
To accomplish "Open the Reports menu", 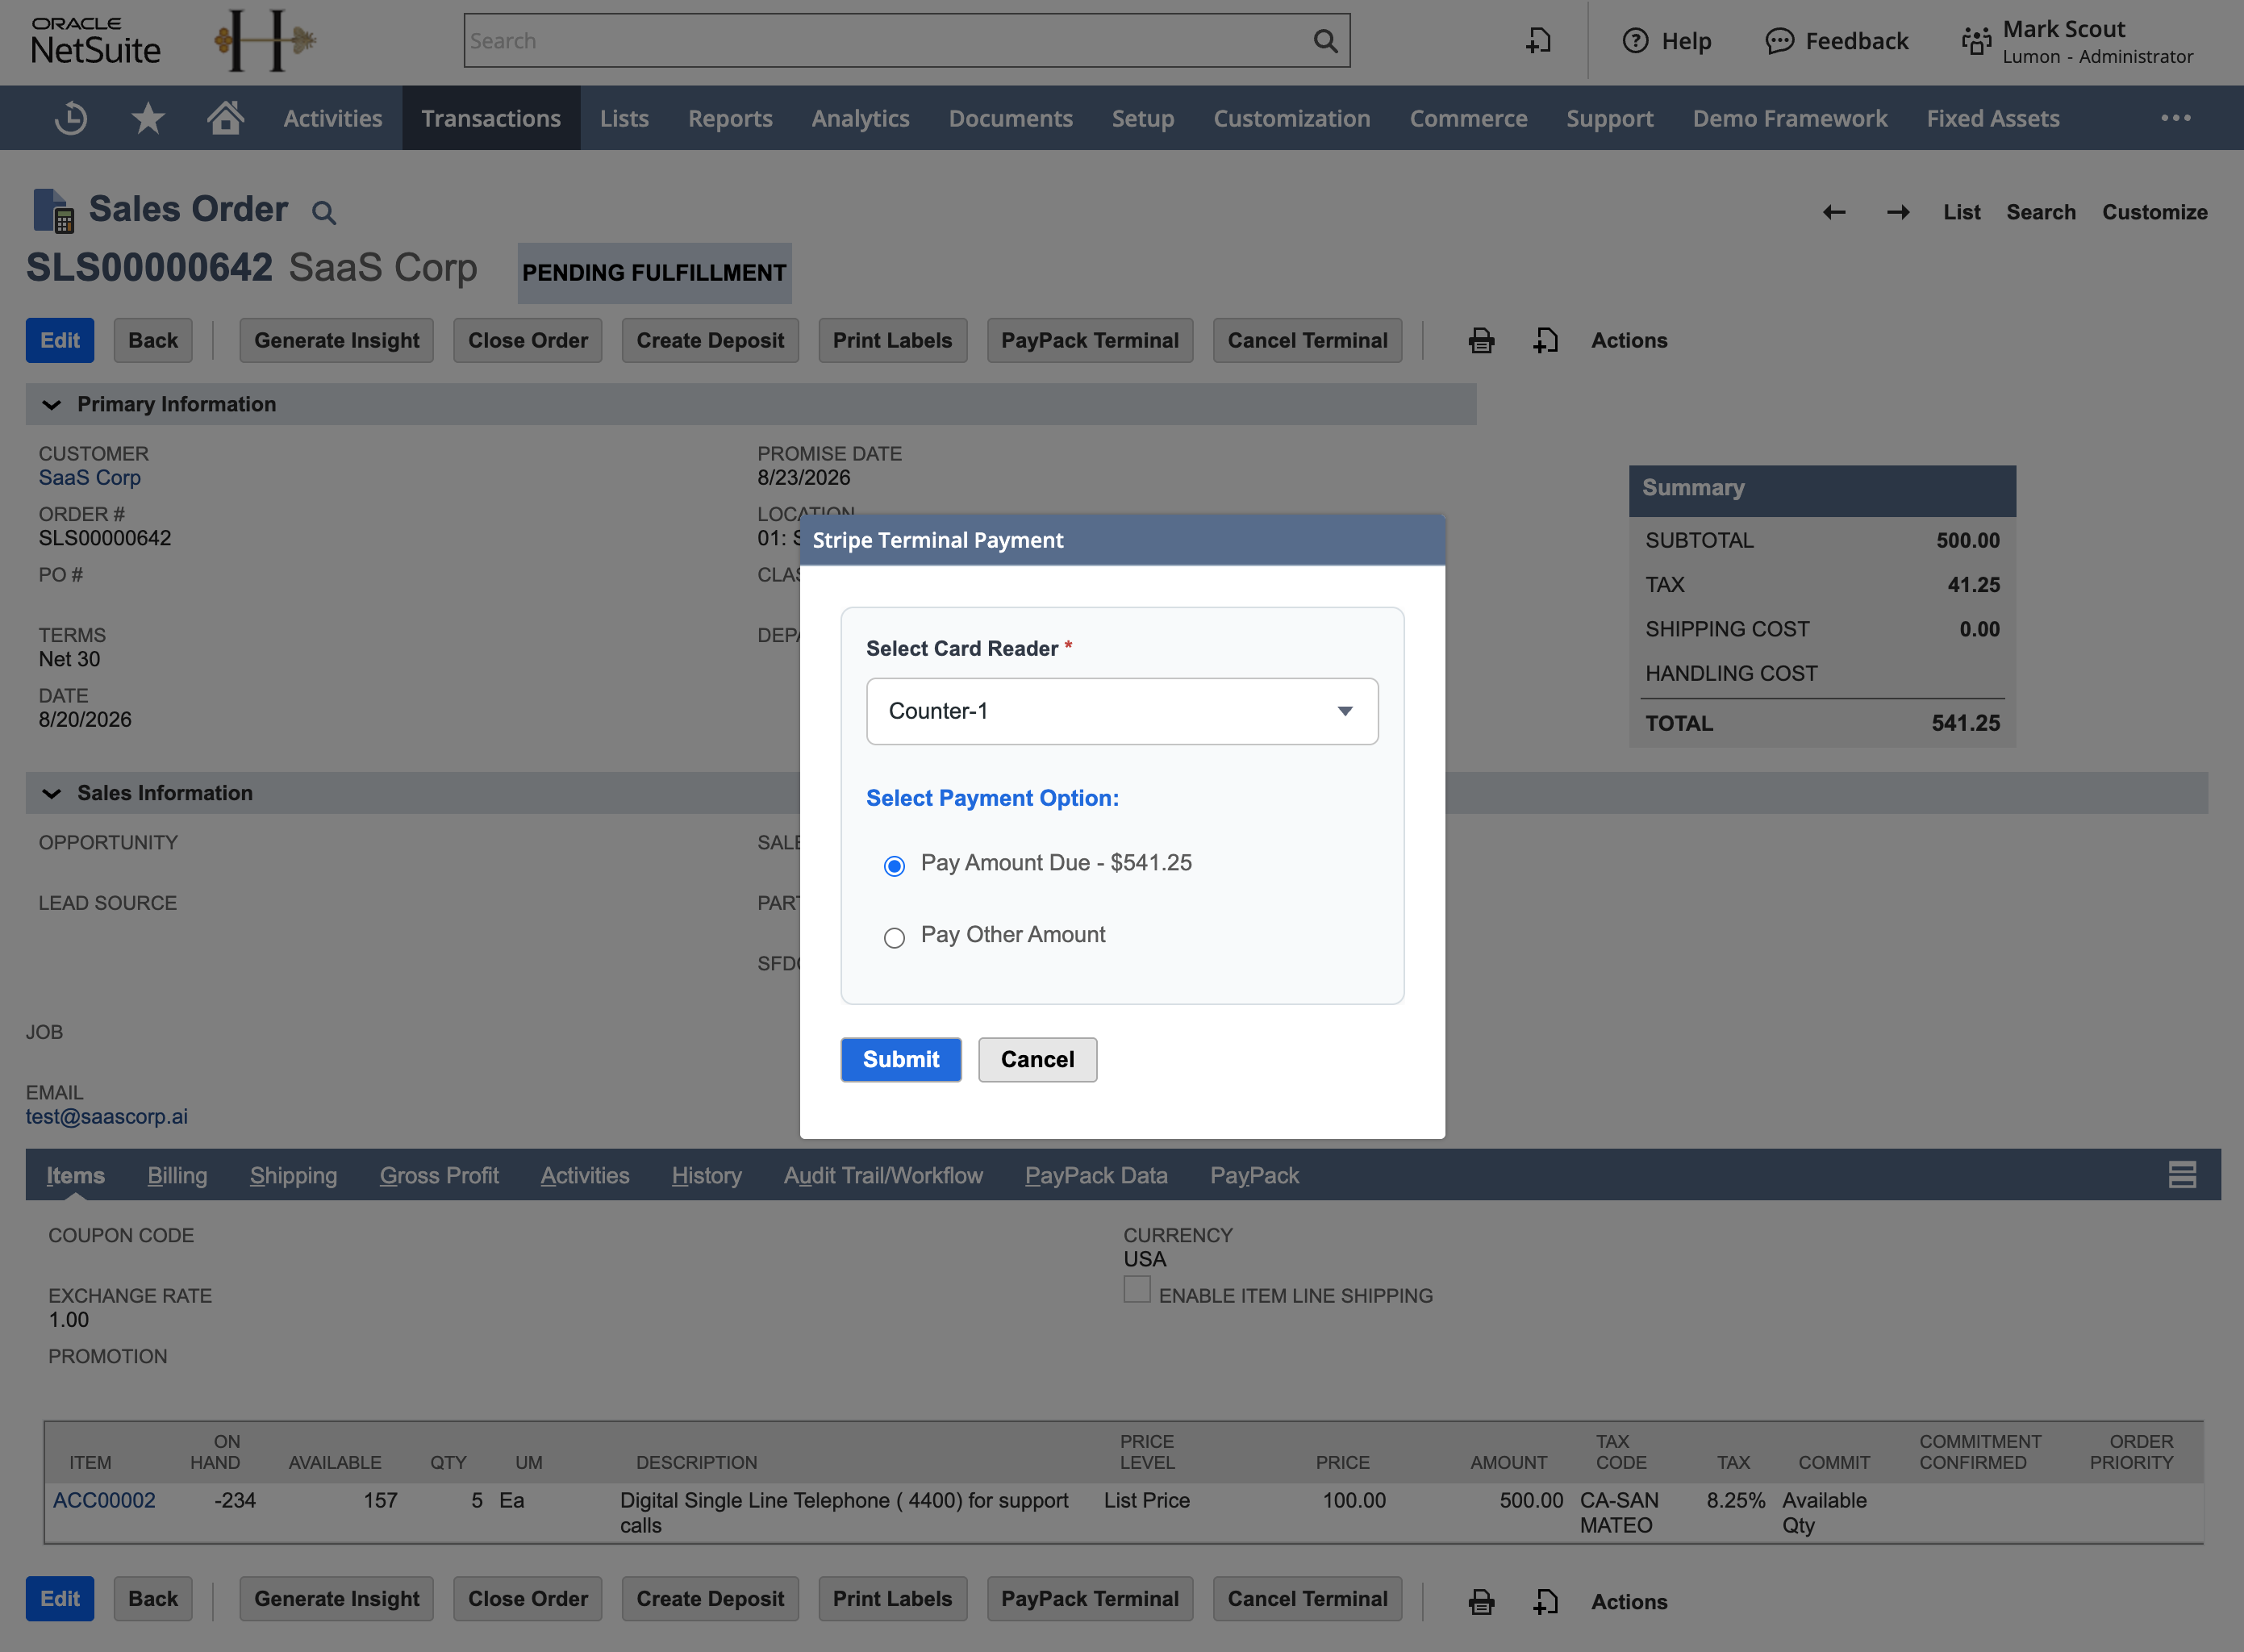I will coord(730,118).
